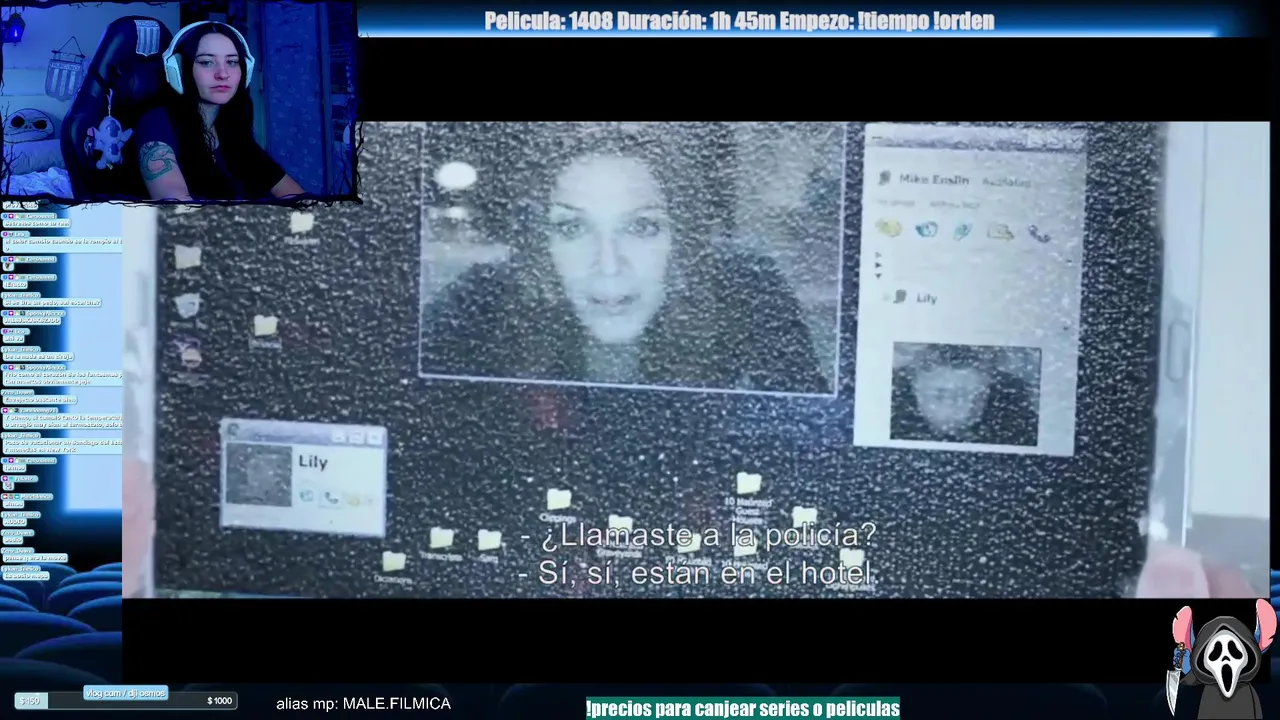Click the Lily name in small call window
The image size is (1280, 720).
pos(312,462)
